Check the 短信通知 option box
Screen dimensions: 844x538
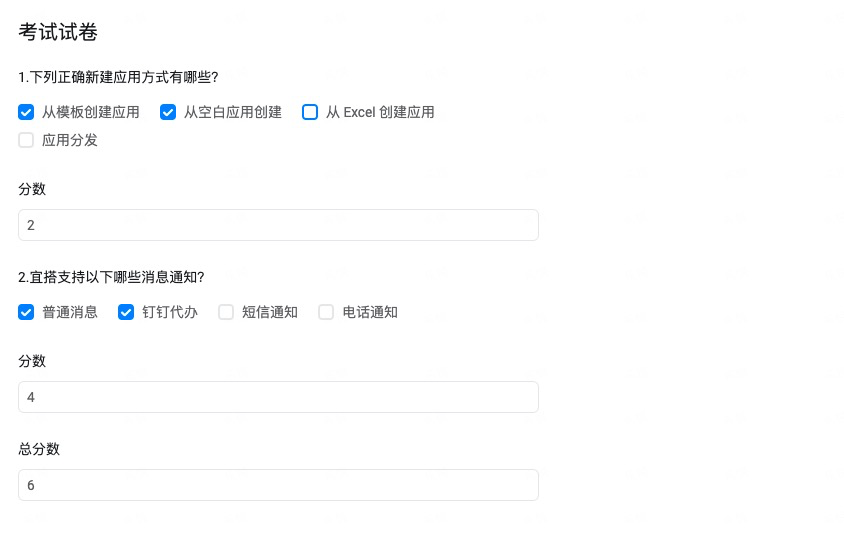pyautogui.click(x=226, y=312)
